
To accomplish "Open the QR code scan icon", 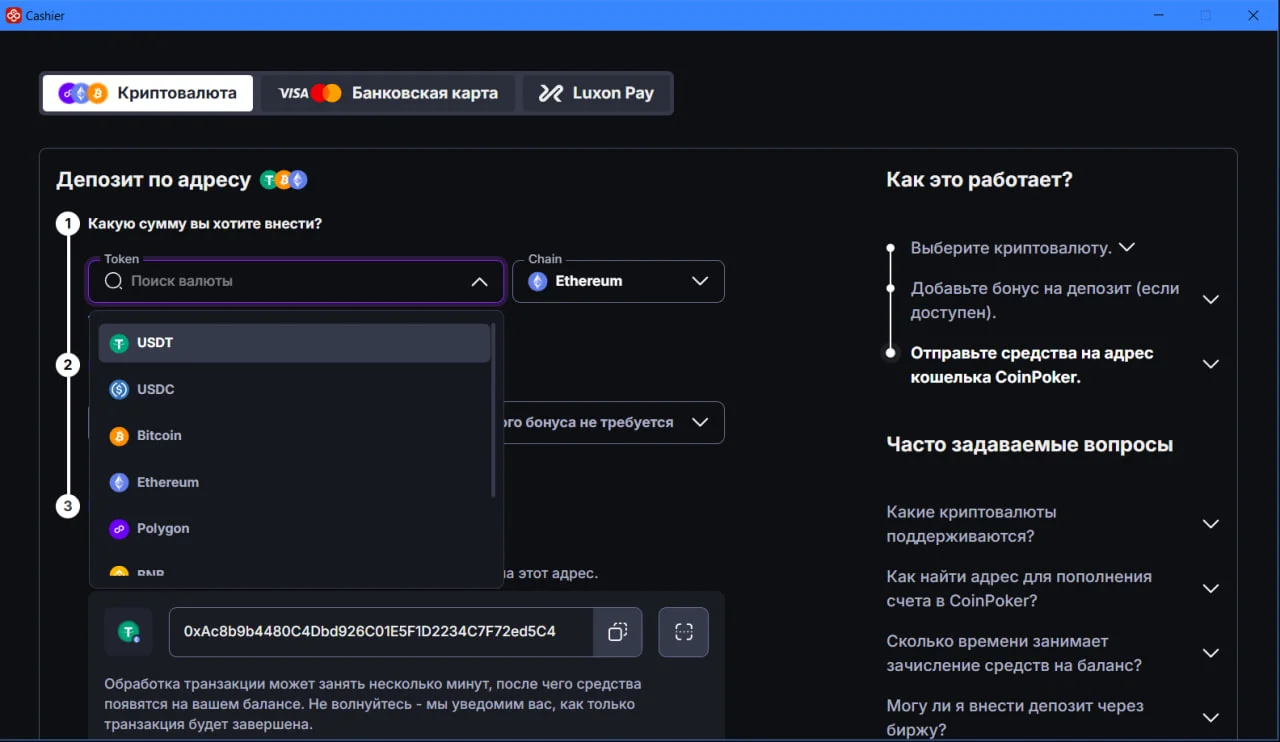I will [684, 632].
